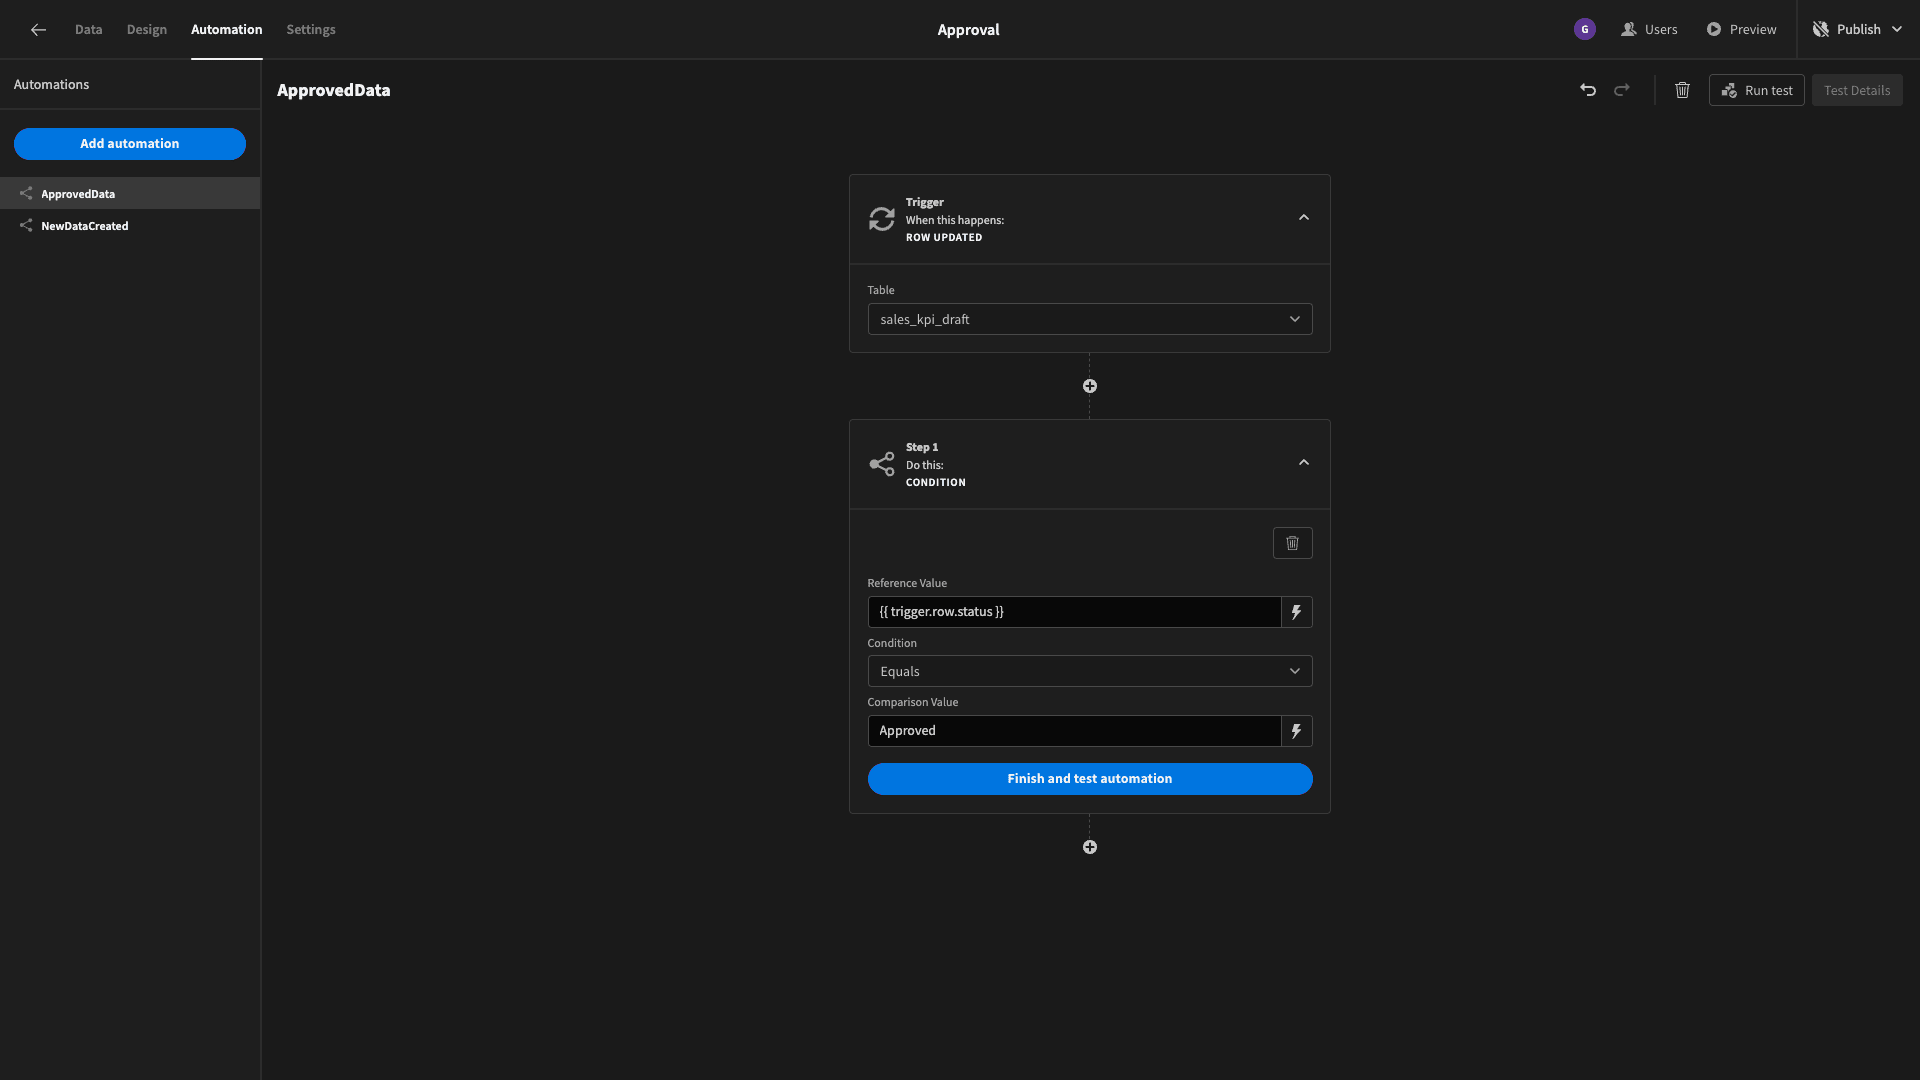Image resolution: width=1920 pixels, height=1080 pixels.
Task: Collapse the Trigger block chevron
Action: pyautogui.click(x=1304, y=218)
